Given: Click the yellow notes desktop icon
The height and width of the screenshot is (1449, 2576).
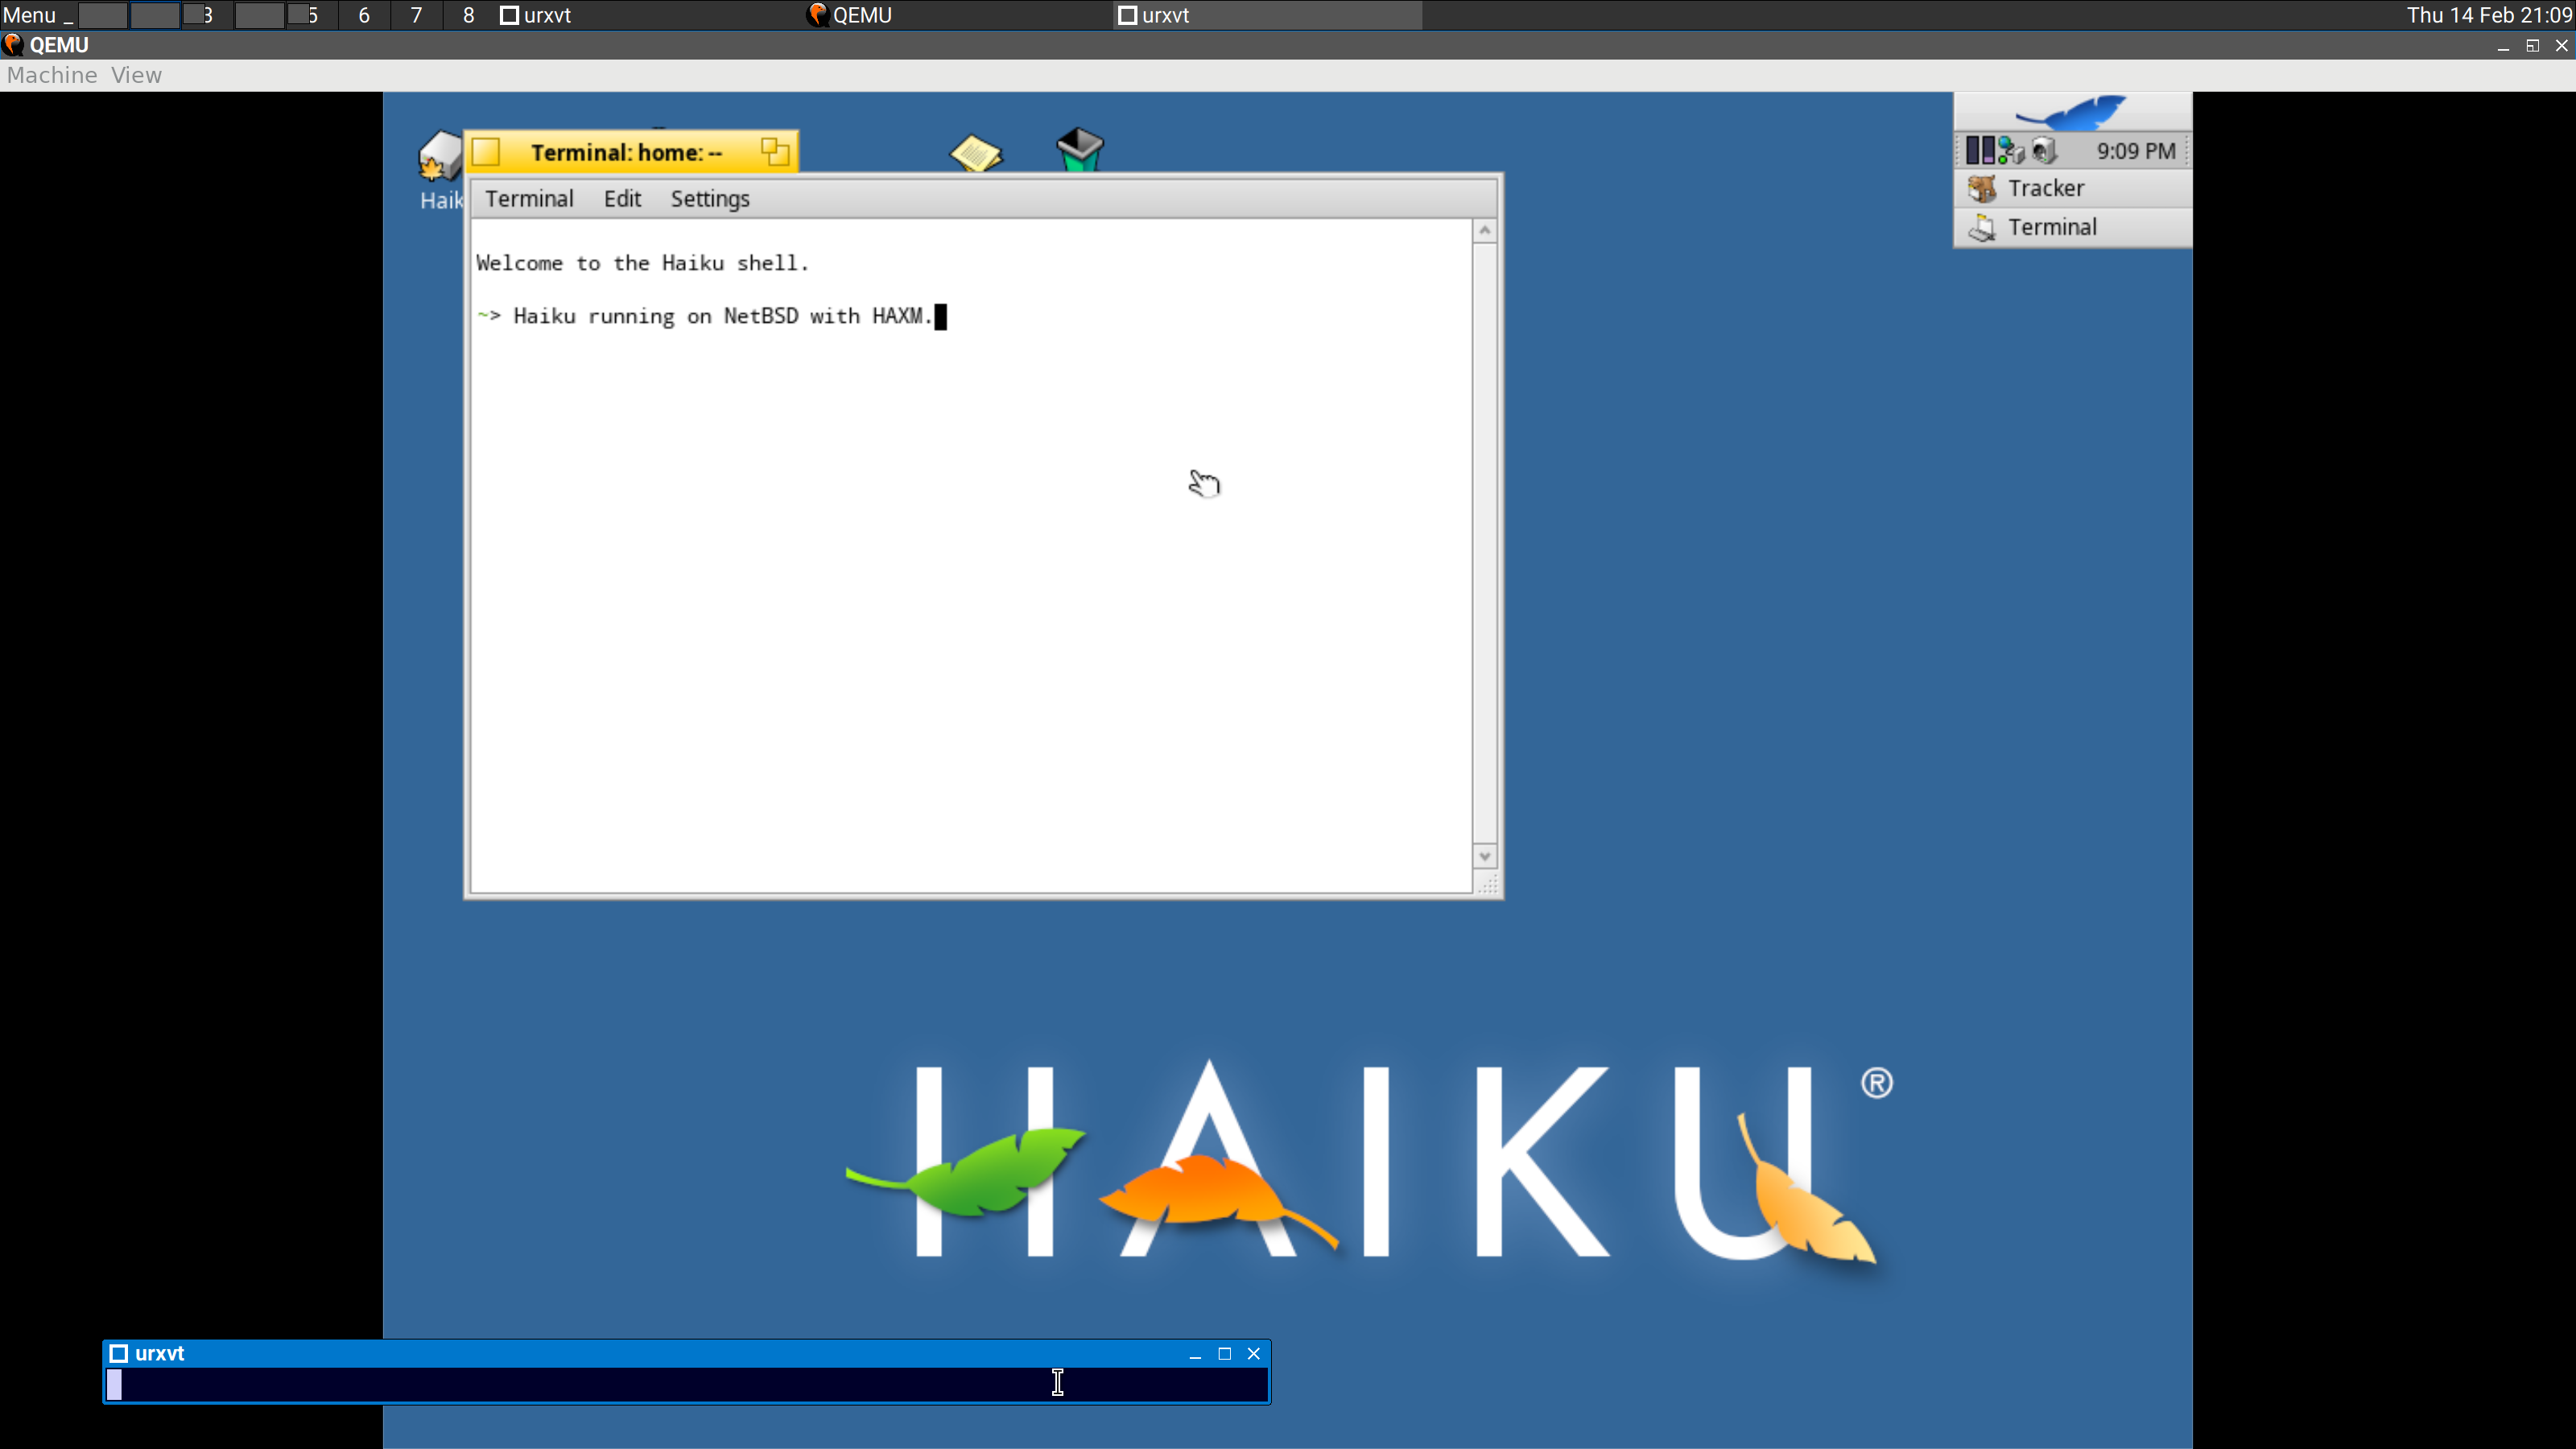Looking at the screenshot, I should (x=975, y=152).
